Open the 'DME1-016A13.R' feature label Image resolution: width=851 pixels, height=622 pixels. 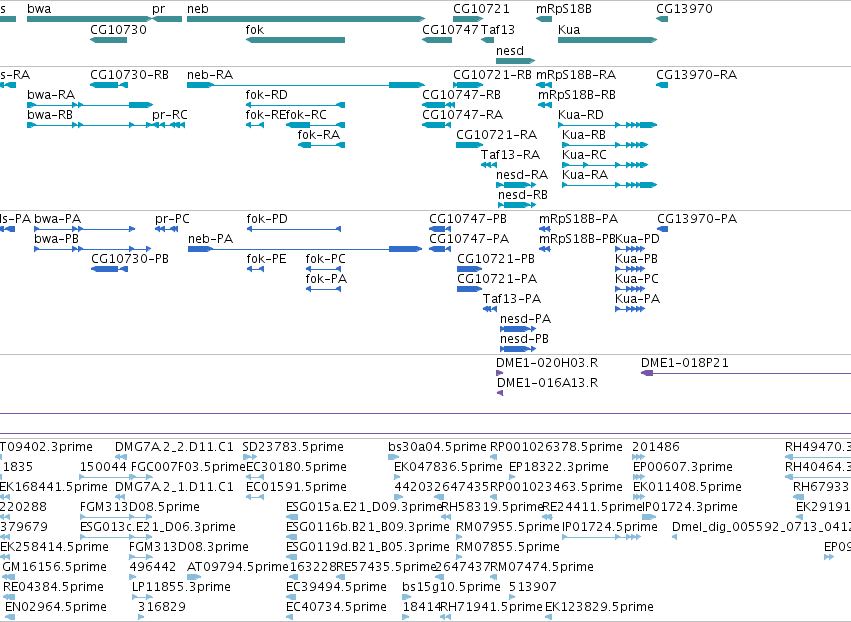(x=548, y=383)
